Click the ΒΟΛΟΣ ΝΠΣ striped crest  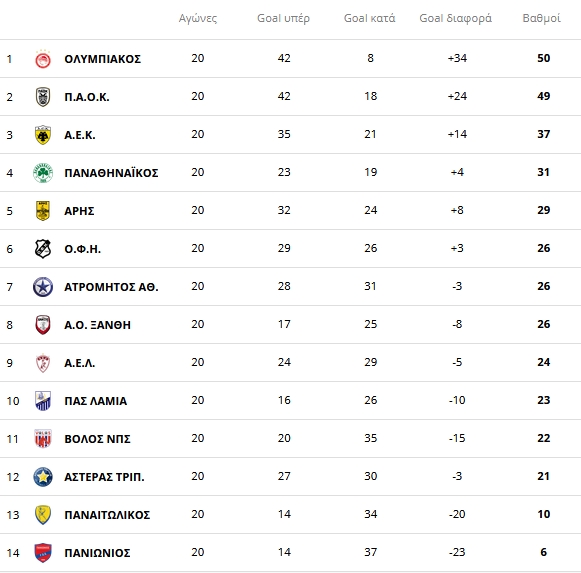(x=43, y=439)
